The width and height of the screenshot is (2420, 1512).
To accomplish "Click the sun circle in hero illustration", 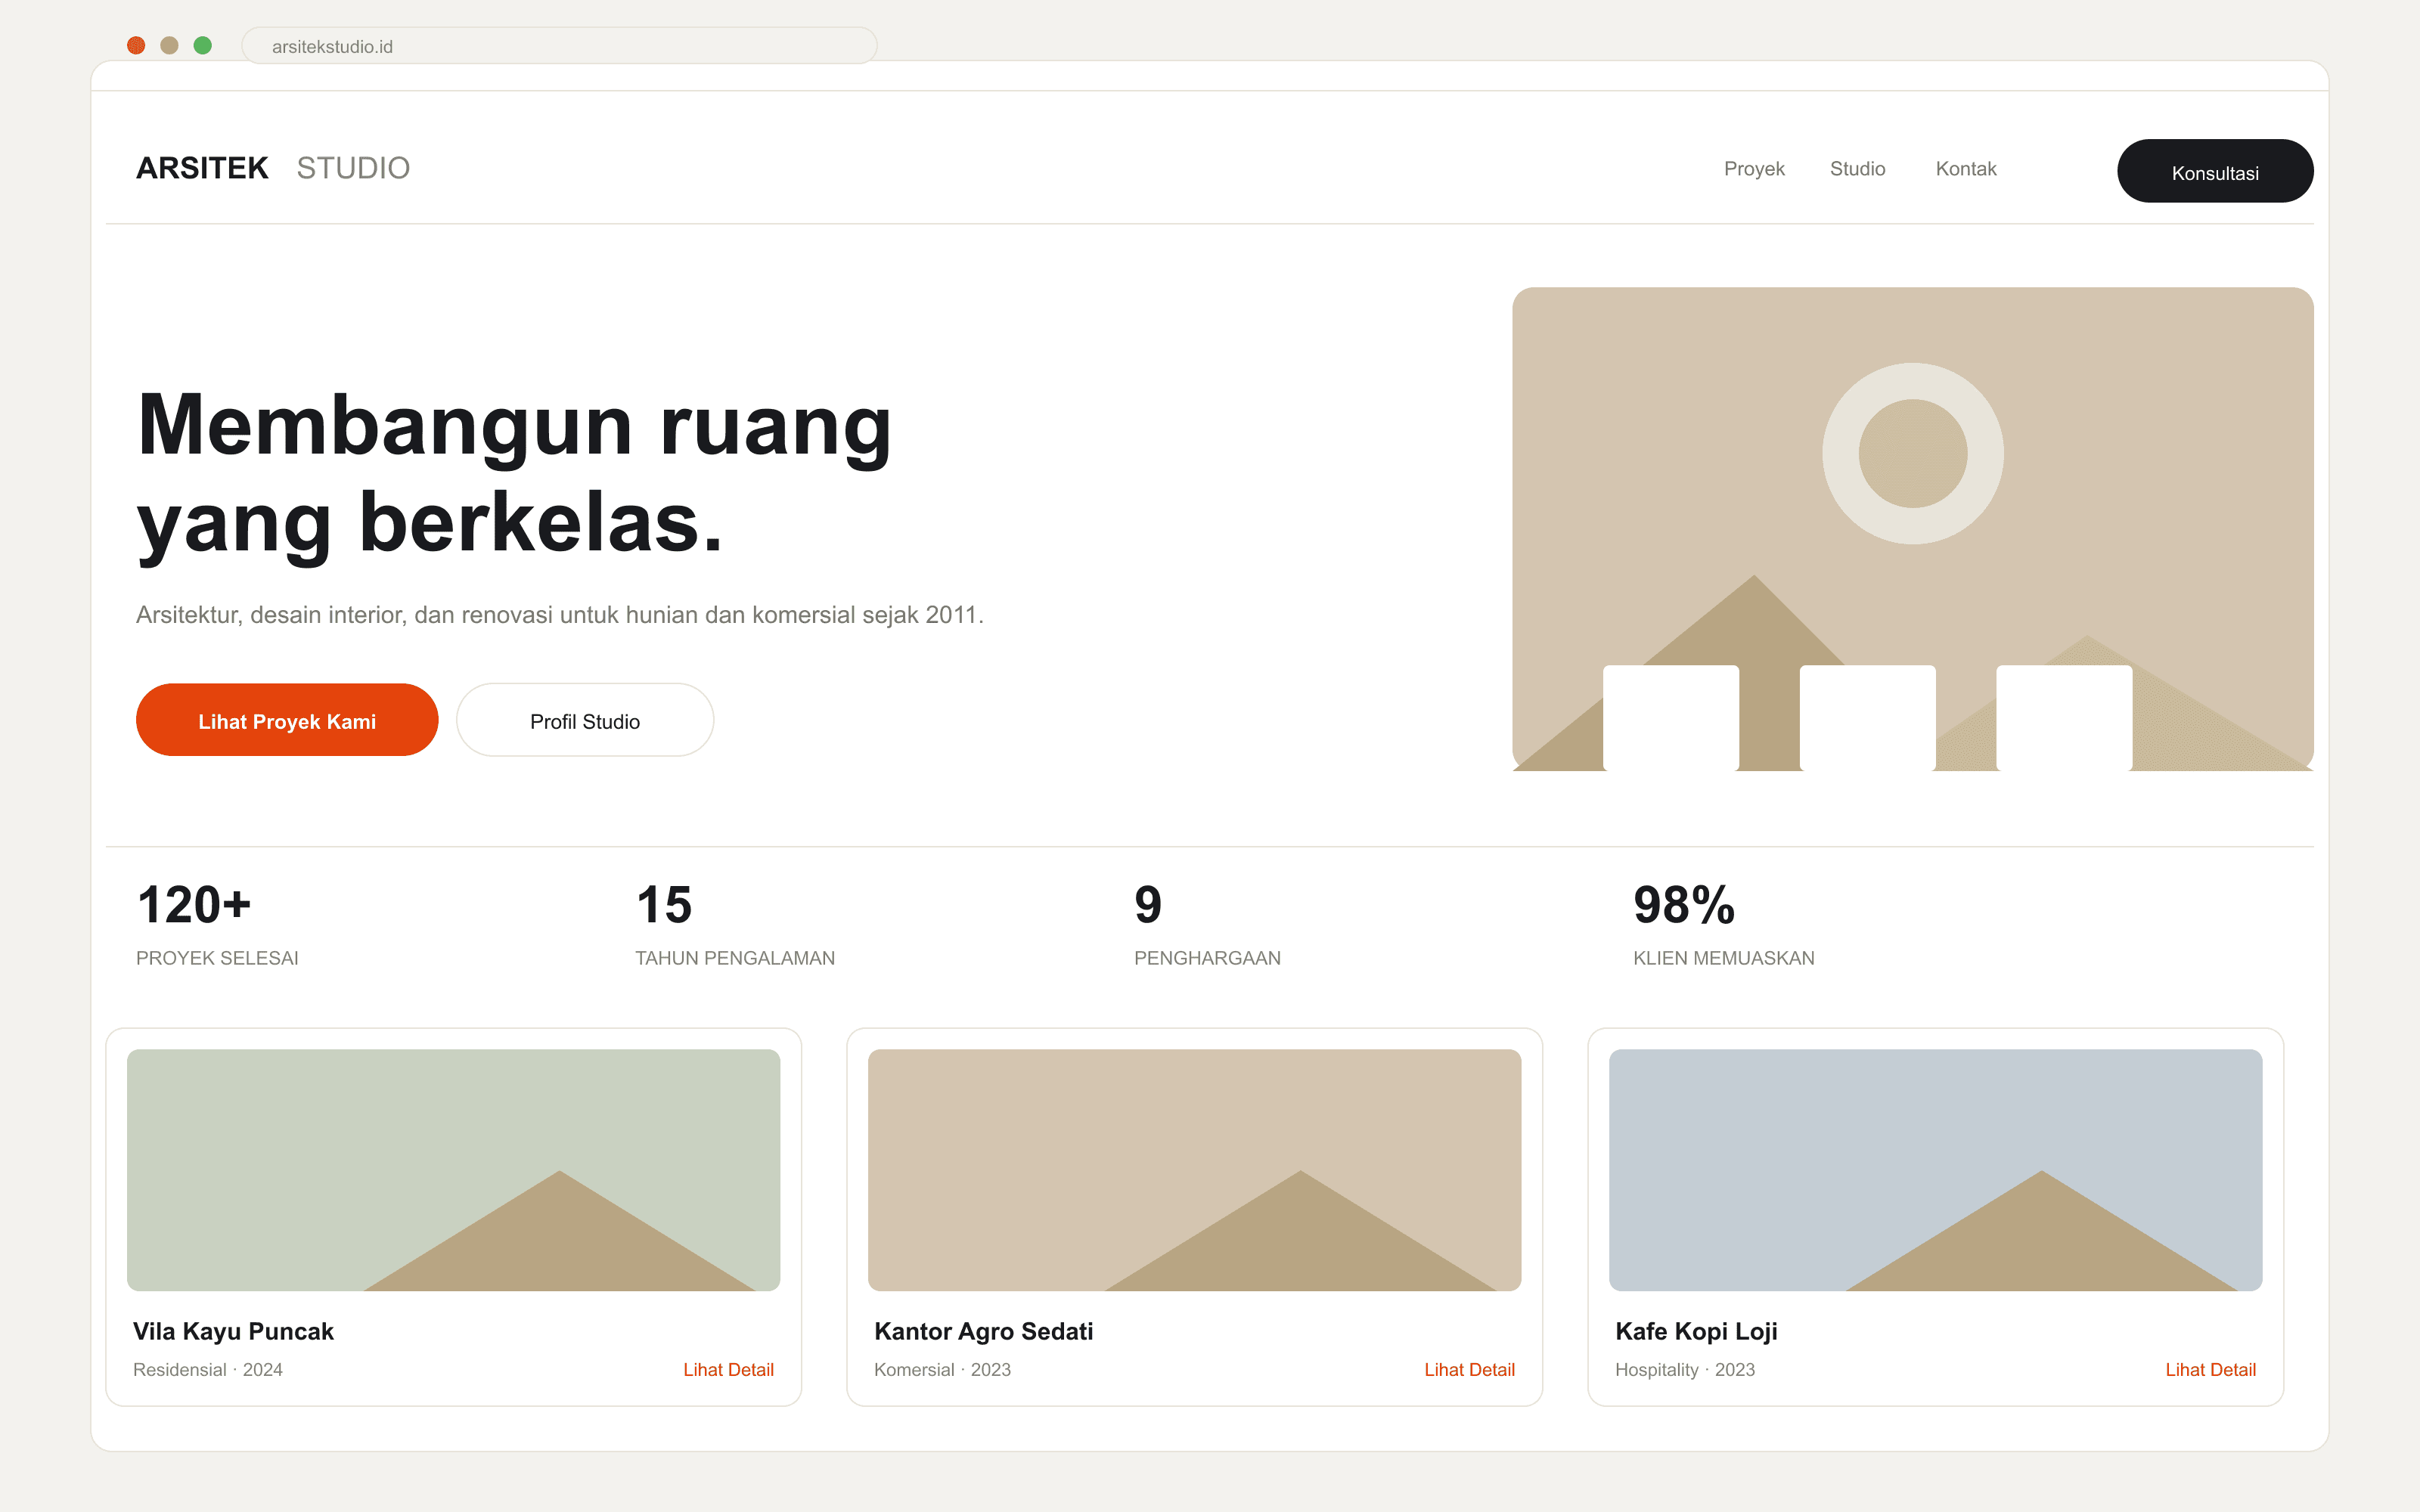I will pos(1912,453).
